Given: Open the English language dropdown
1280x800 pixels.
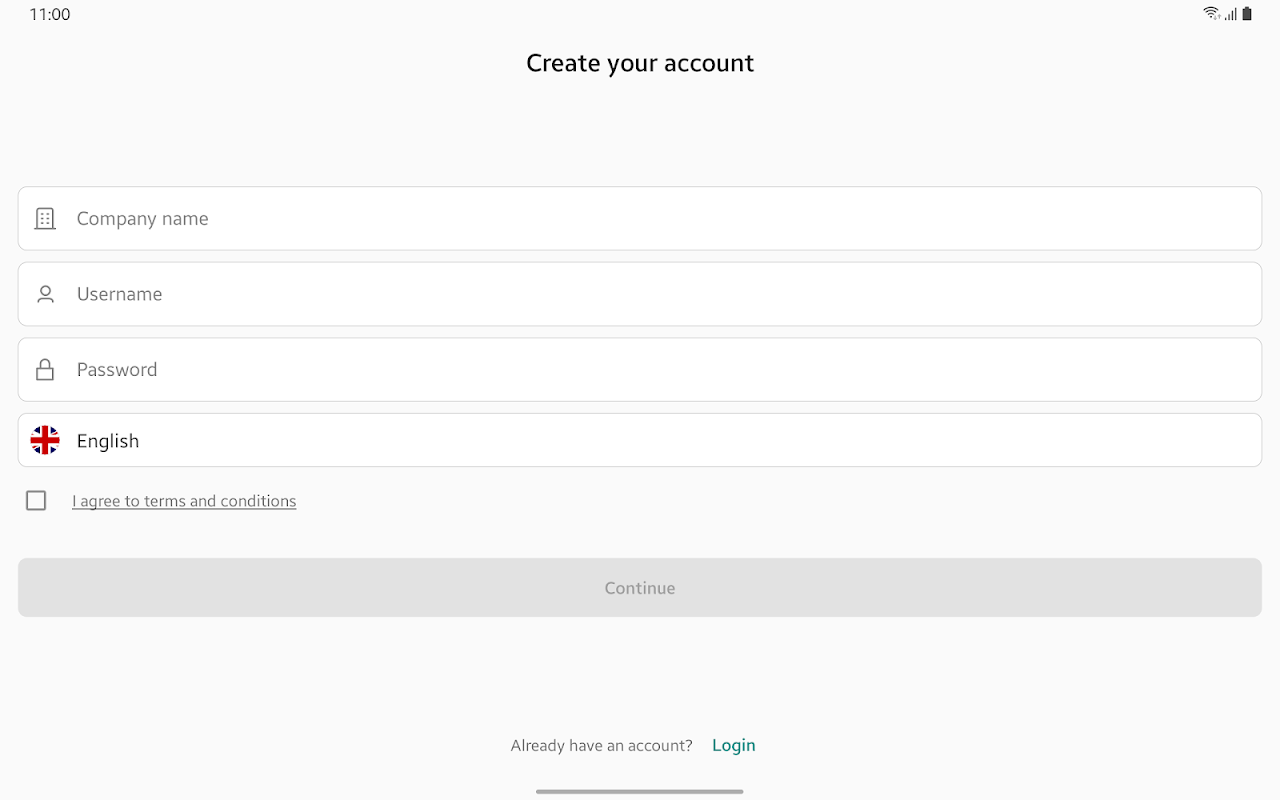Looking at the screenshot, I should click(640, 440).
